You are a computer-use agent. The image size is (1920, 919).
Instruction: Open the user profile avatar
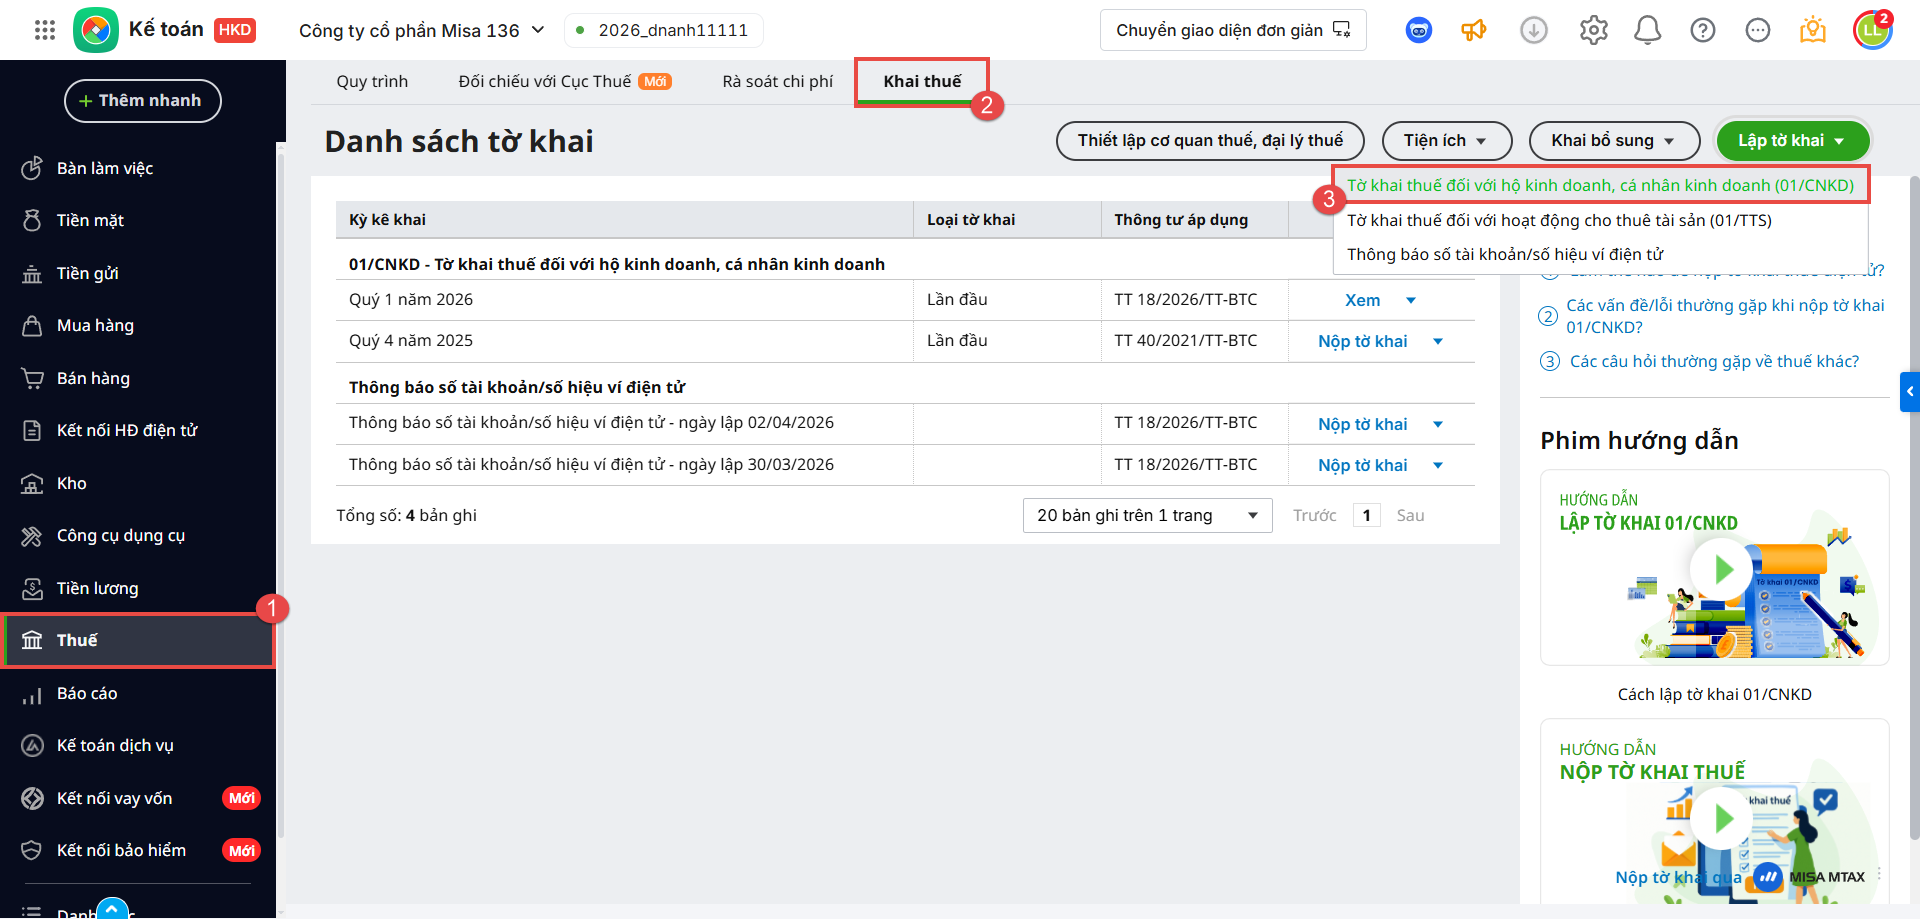click(x=1872, y=30)
